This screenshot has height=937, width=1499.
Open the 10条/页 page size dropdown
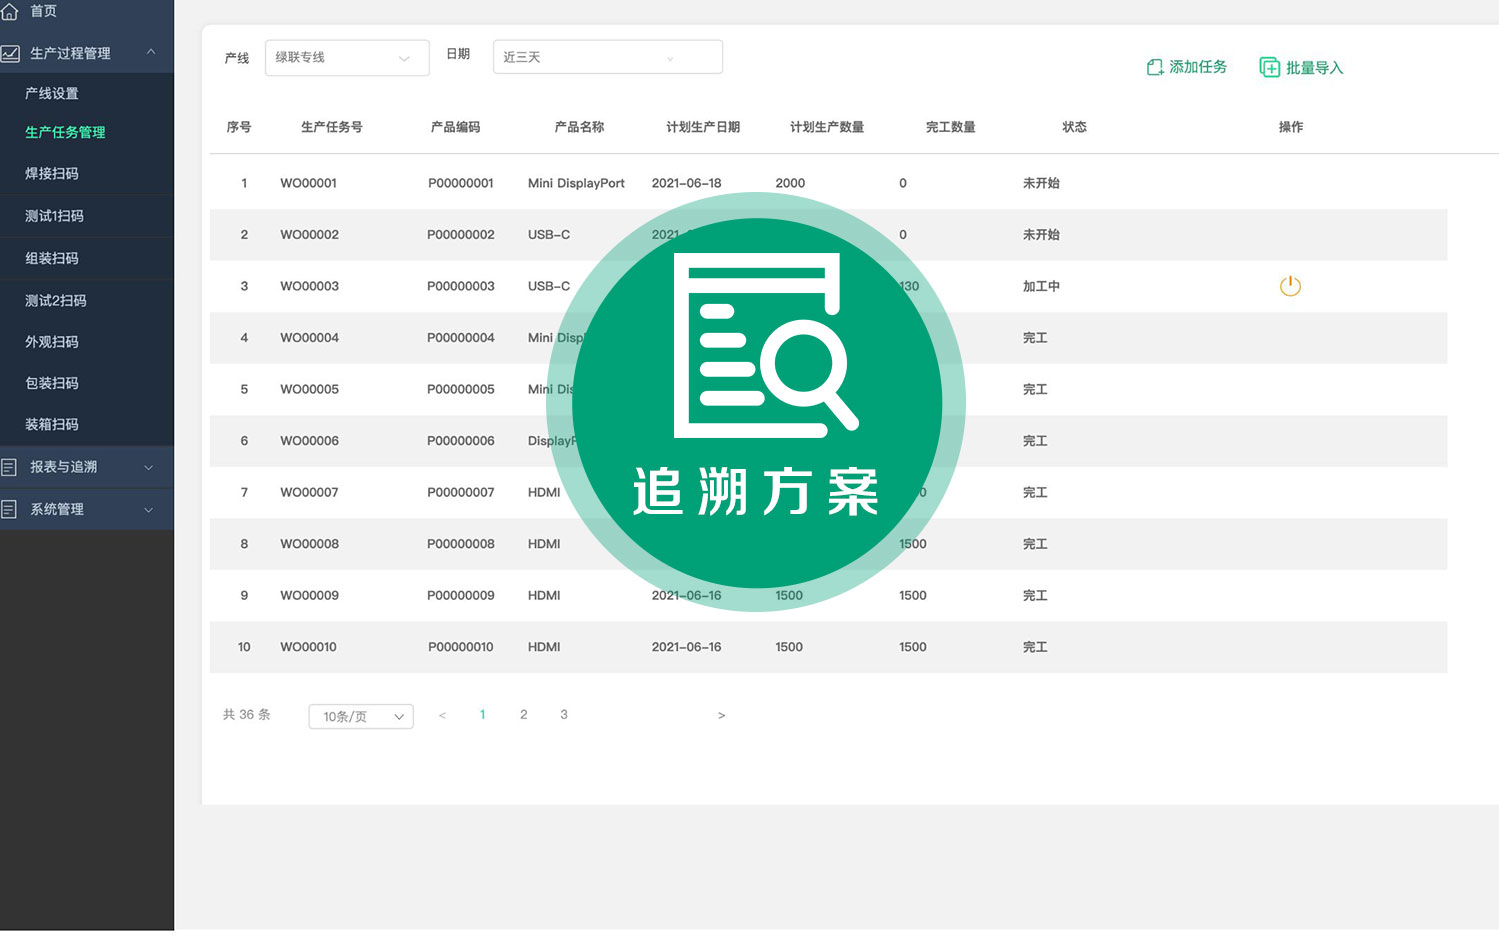(x=360, y=716)
